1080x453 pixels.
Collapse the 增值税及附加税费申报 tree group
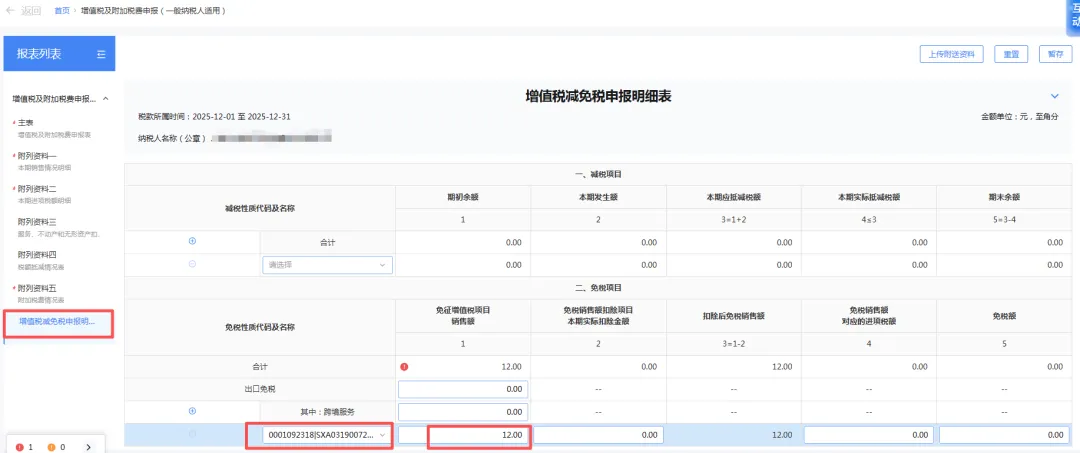(x=105, y=99)
